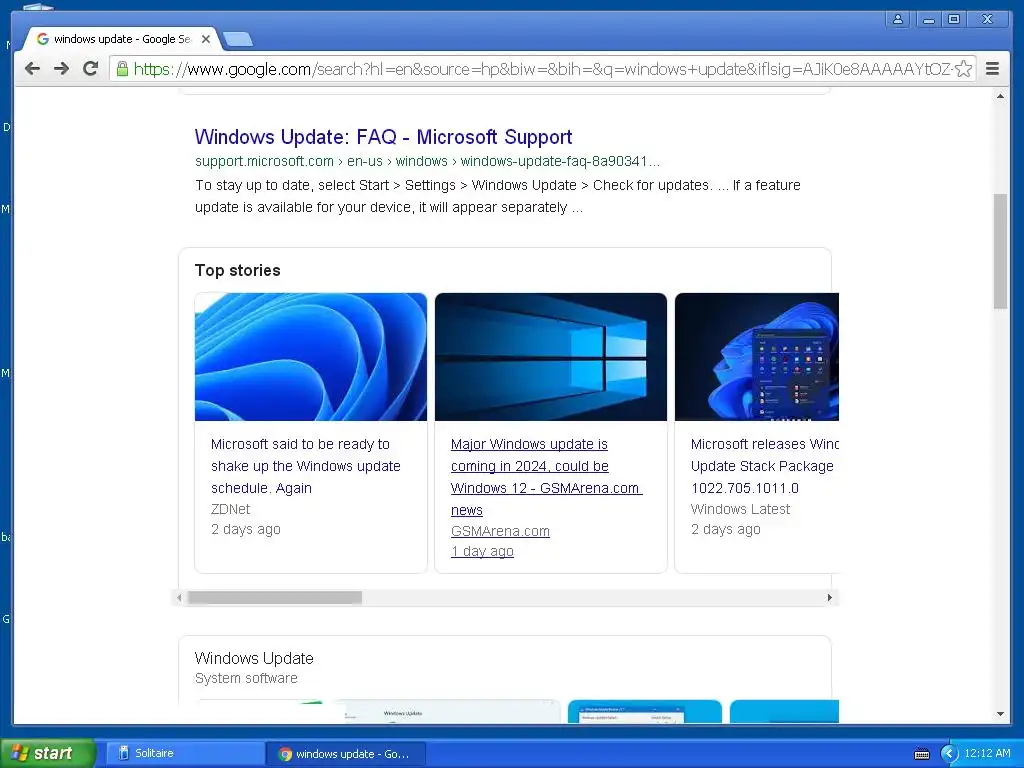Minimize the Chrome window
This screenshot has width=1024, height=768.
tap(927, 19)
